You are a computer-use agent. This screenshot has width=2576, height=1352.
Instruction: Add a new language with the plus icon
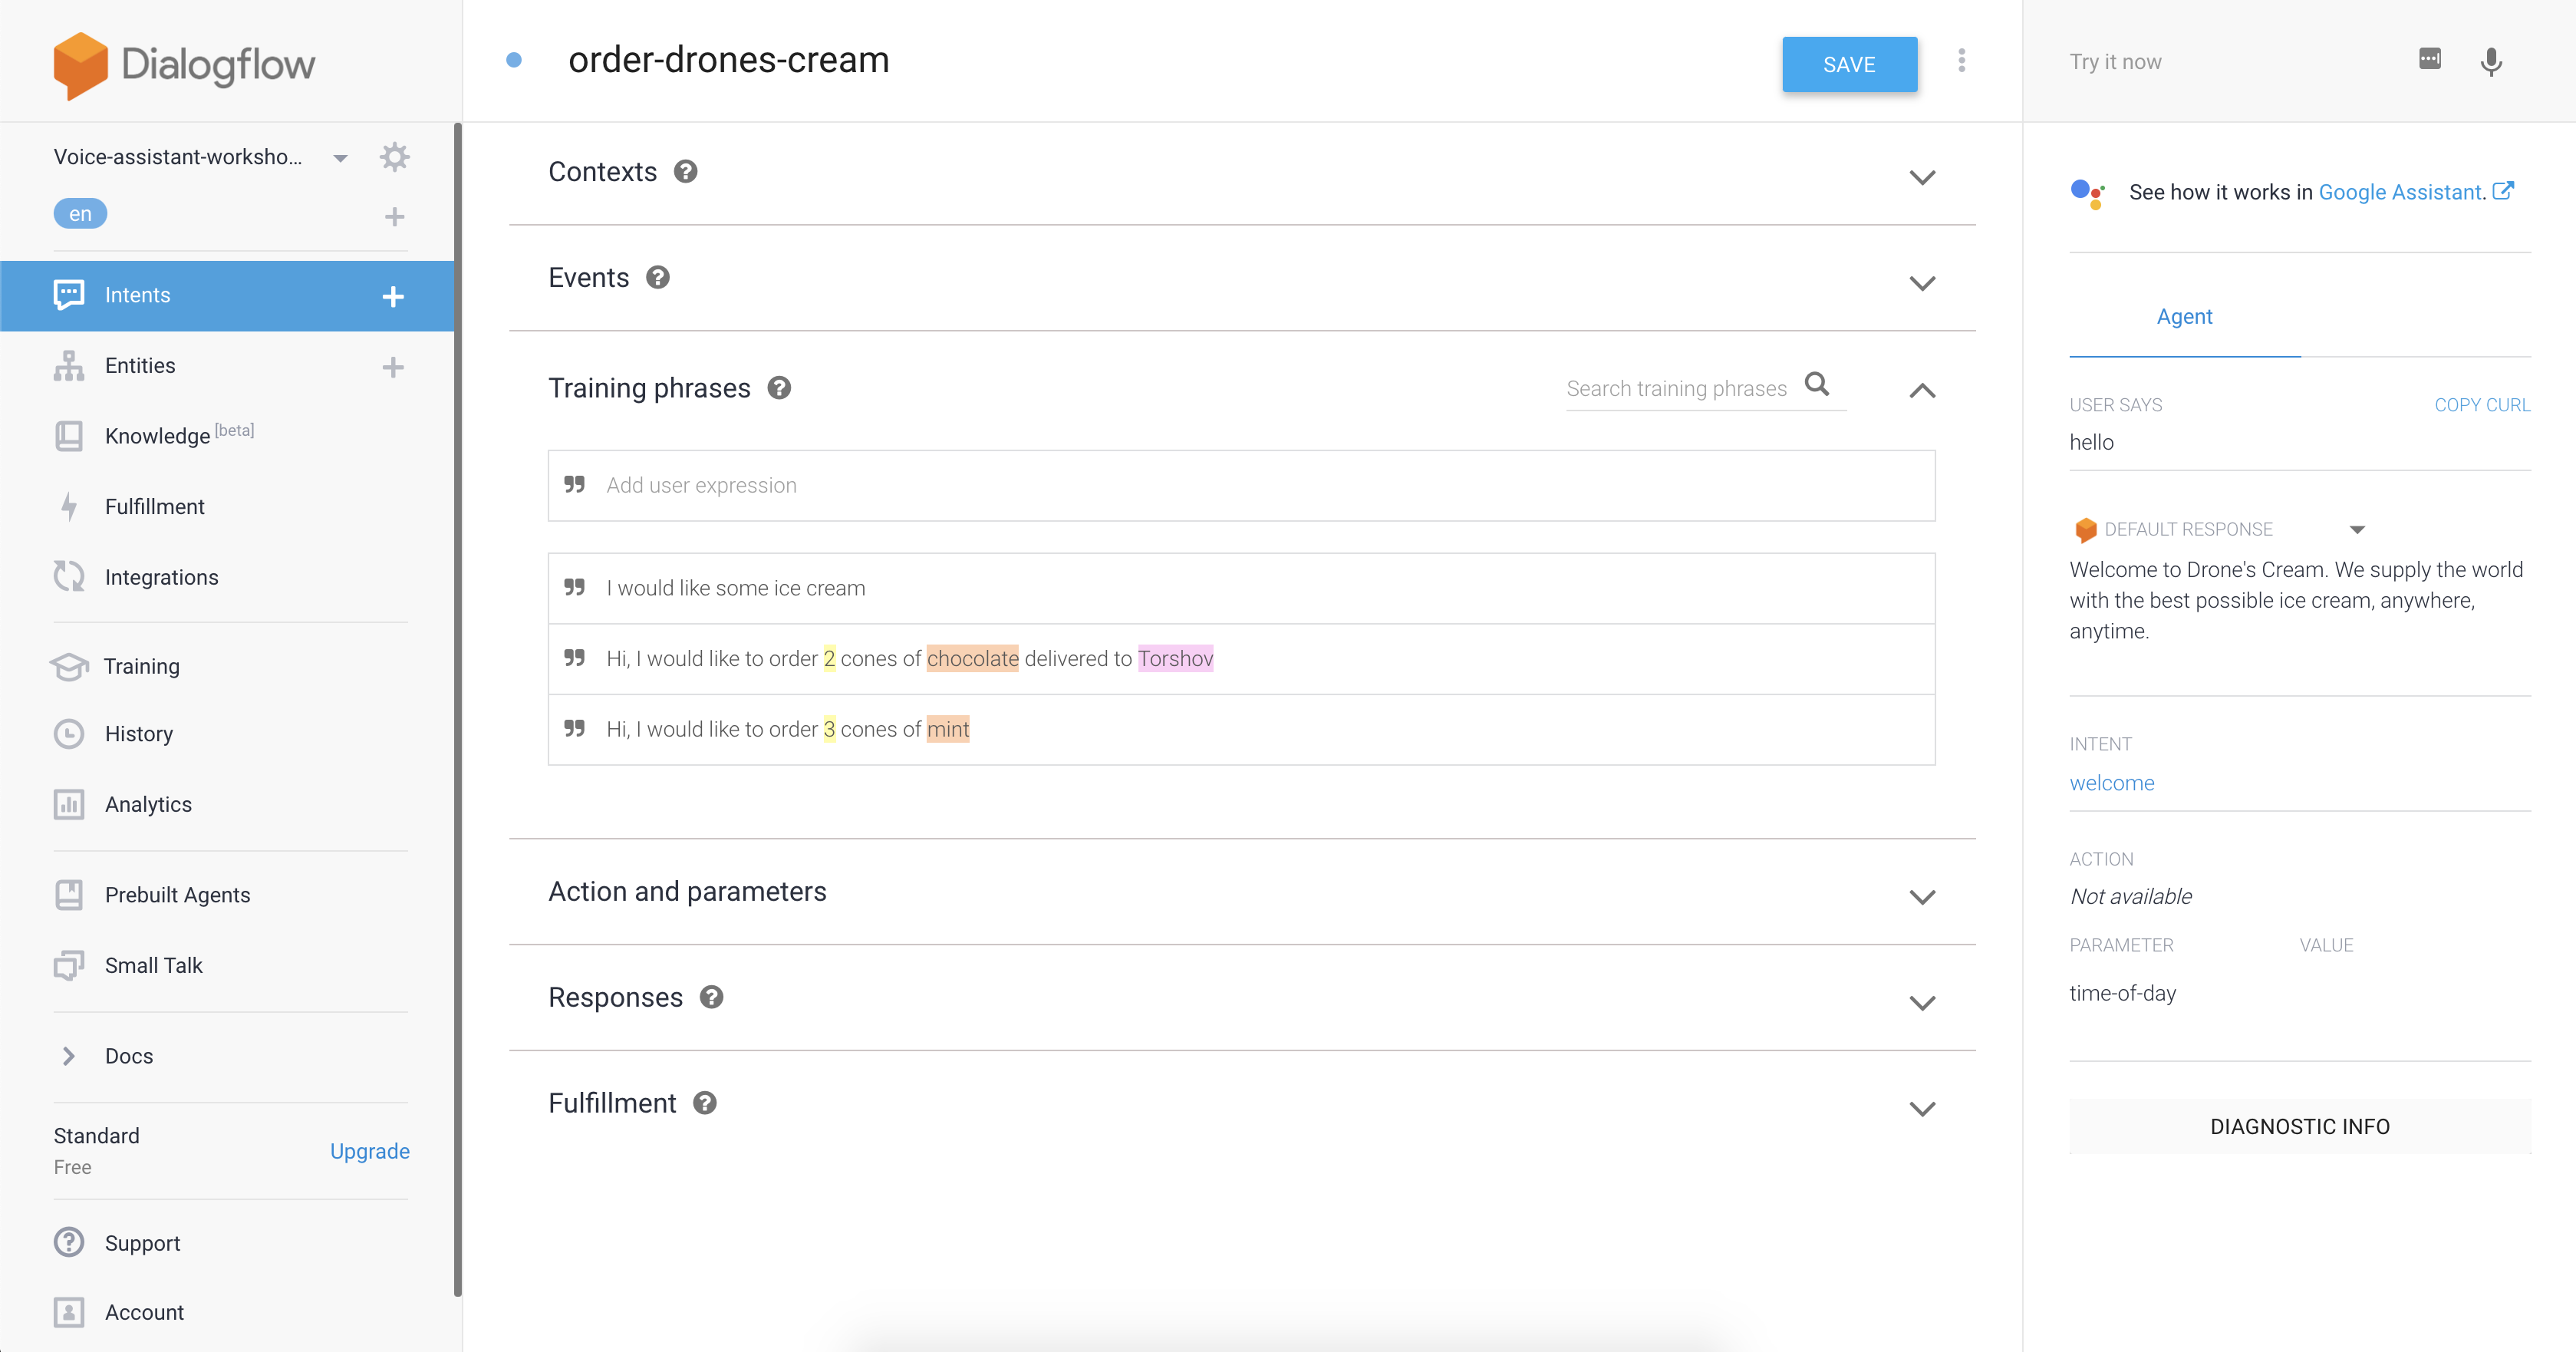coord(394,216)
